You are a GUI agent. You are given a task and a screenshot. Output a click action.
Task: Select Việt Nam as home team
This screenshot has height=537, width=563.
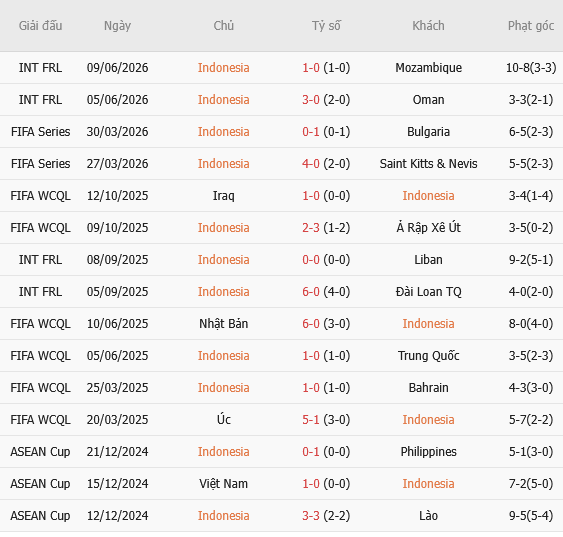(x=223, y=484)
